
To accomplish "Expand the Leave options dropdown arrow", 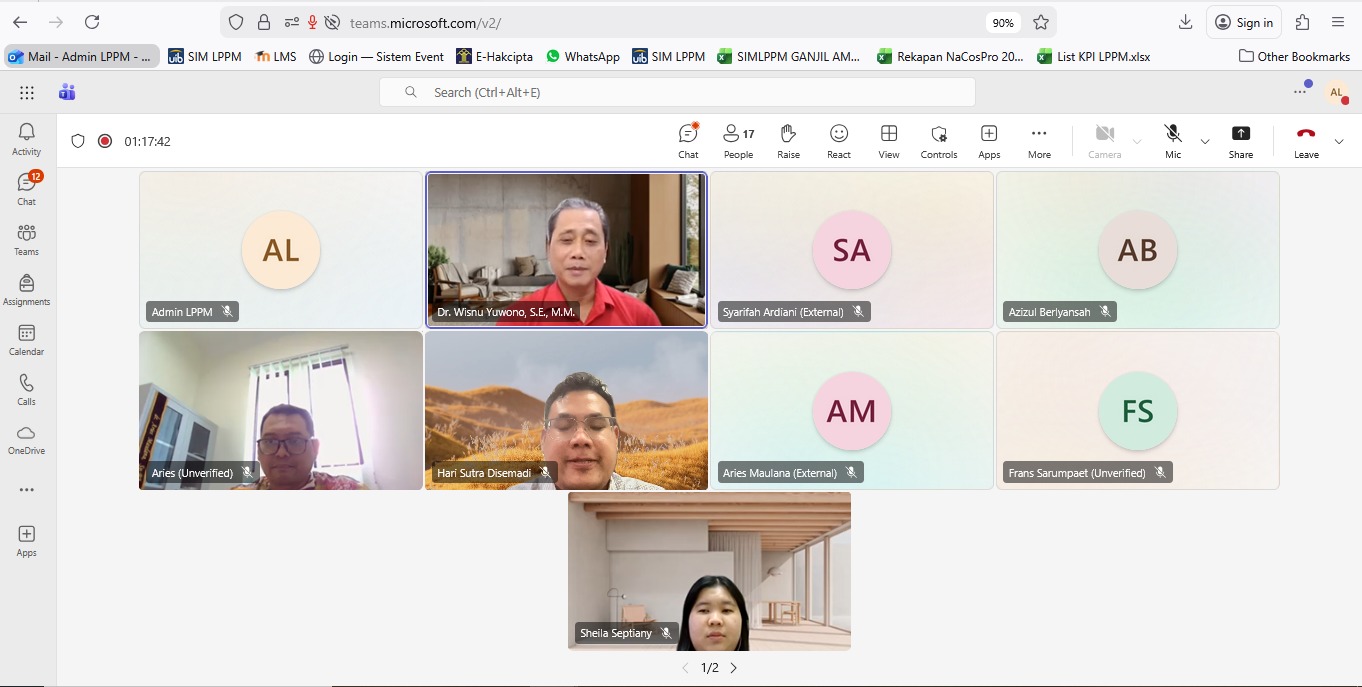I will (1339, 141).
